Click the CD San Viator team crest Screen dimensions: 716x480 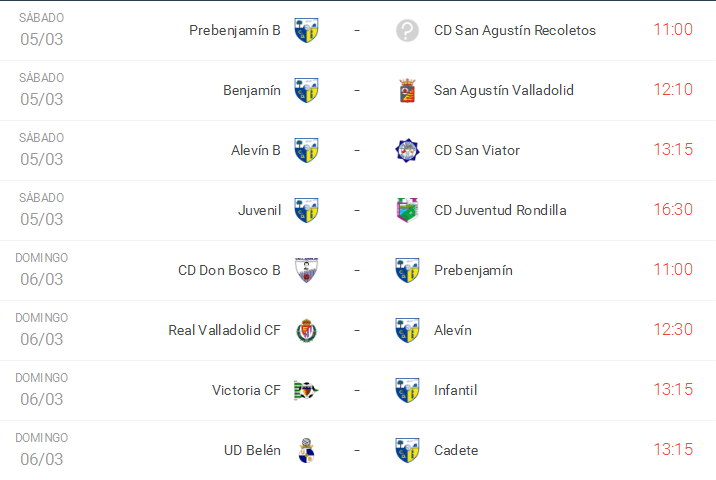[407, 150]
